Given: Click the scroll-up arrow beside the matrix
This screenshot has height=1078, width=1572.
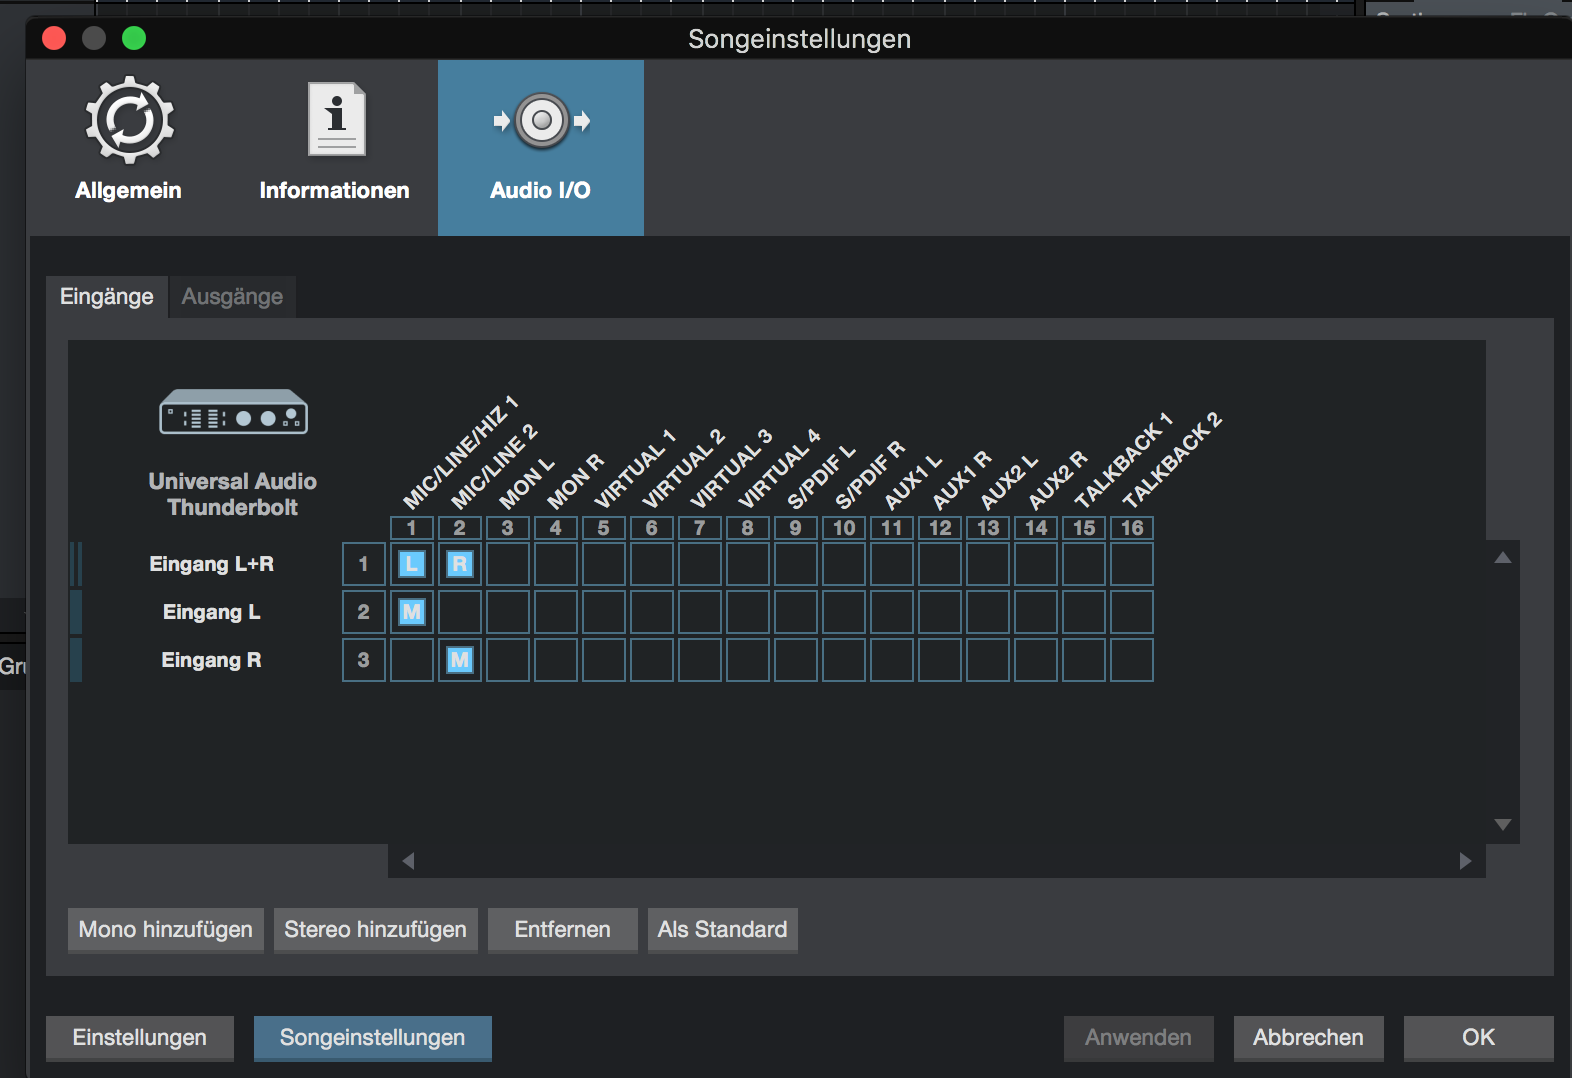Looking at the screenshot, I should click(x=1502, y=558).
